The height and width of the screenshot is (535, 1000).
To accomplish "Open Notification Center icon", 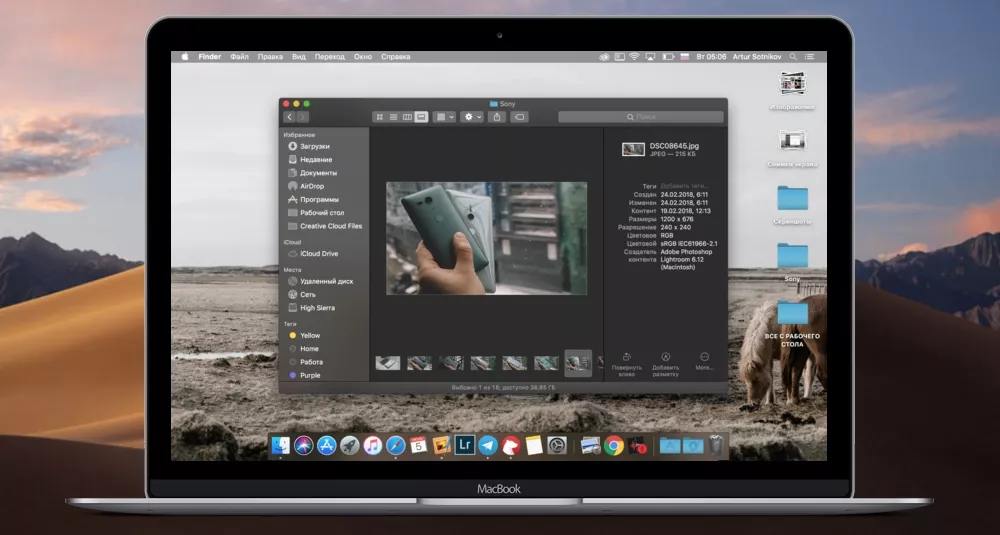I will click(810, 57).
